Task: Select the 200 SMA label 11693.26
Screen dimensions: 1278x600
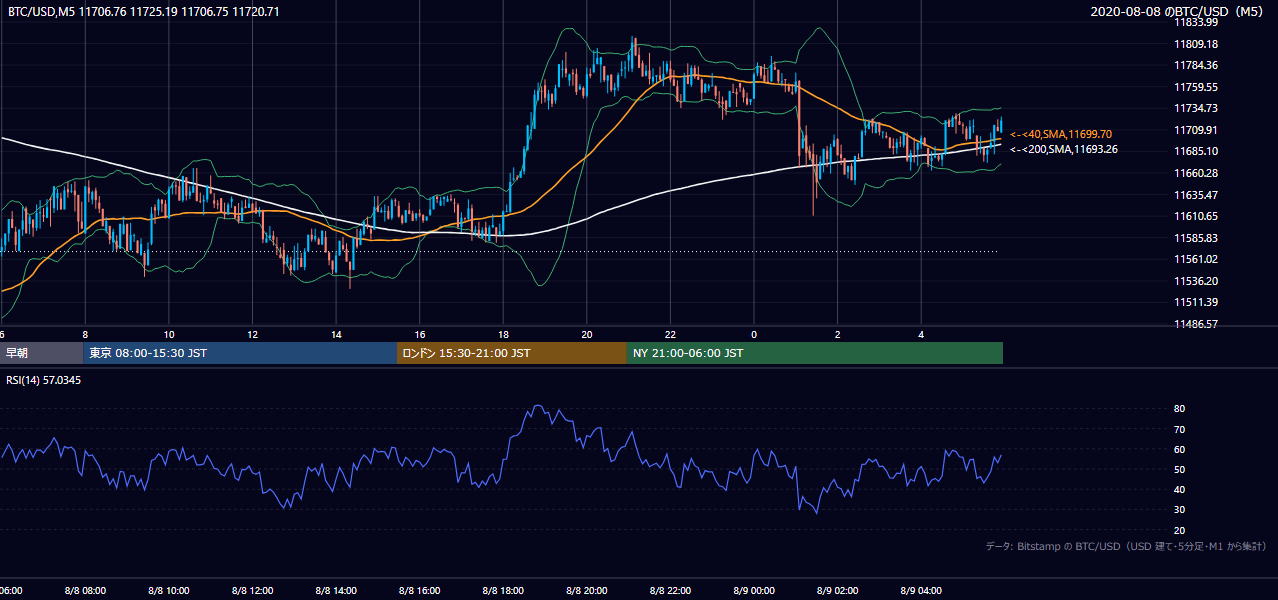Action: click(1064, 149)
